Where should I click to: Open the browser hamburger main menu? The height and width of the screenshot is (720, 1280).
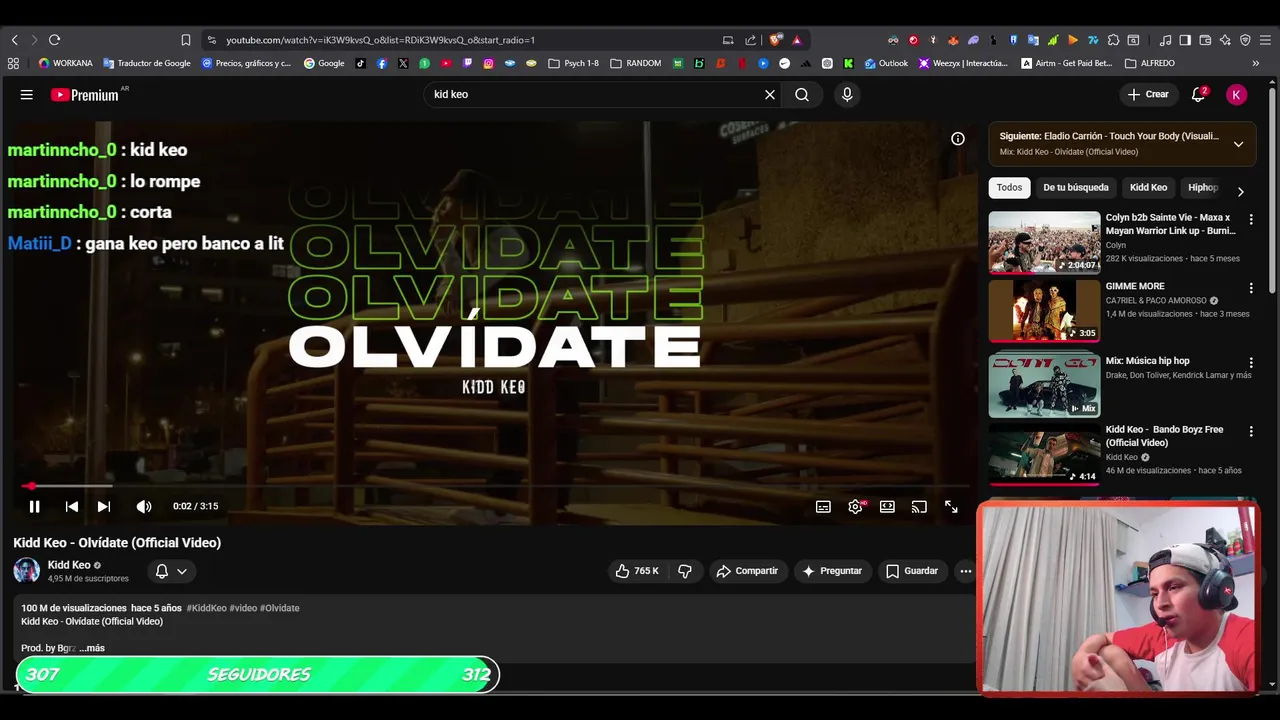click(x=1264, y=40)
